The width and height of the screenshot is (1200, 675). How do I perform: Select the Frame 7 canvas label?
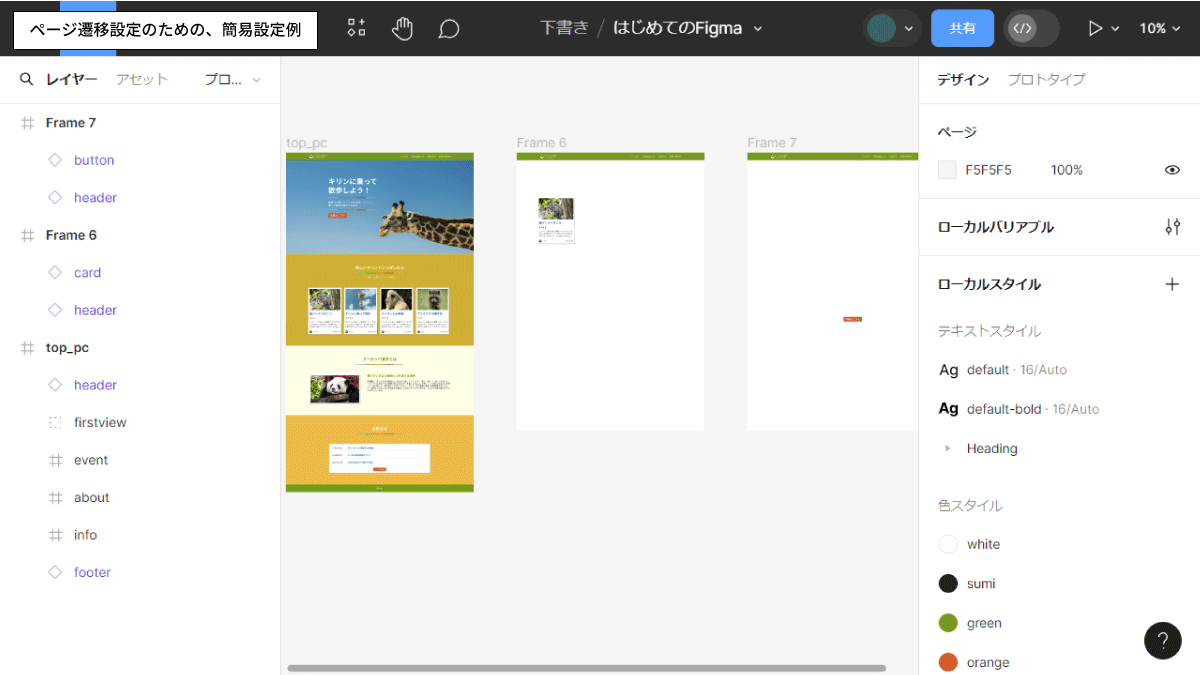coord(772,143)
